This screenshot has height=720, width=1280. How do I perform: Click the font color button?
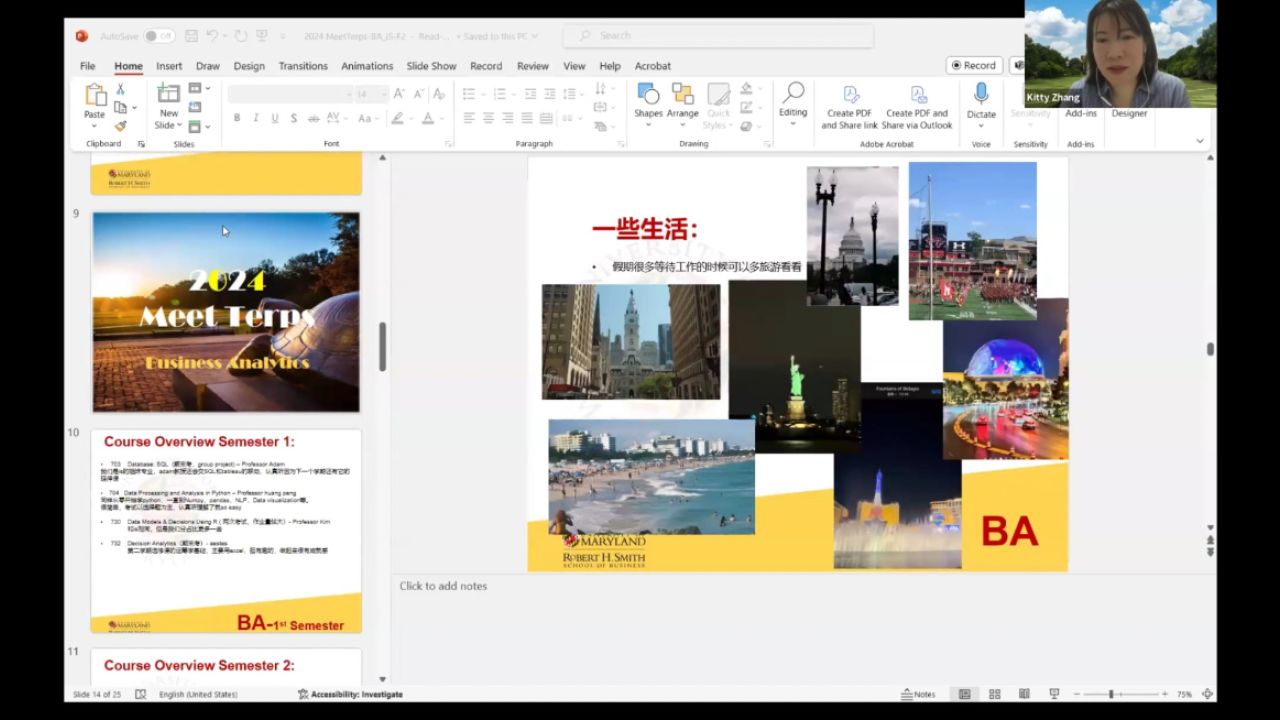[x=428, y=118]
